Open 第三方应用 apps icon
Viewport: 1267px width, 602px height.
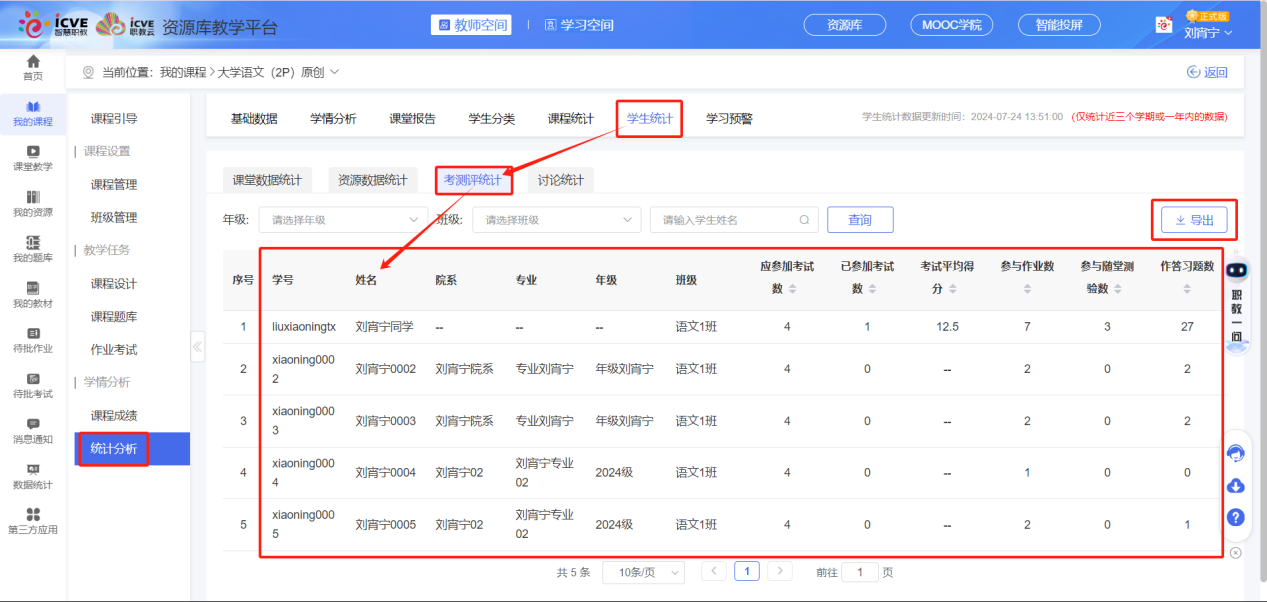pos(33,515)
